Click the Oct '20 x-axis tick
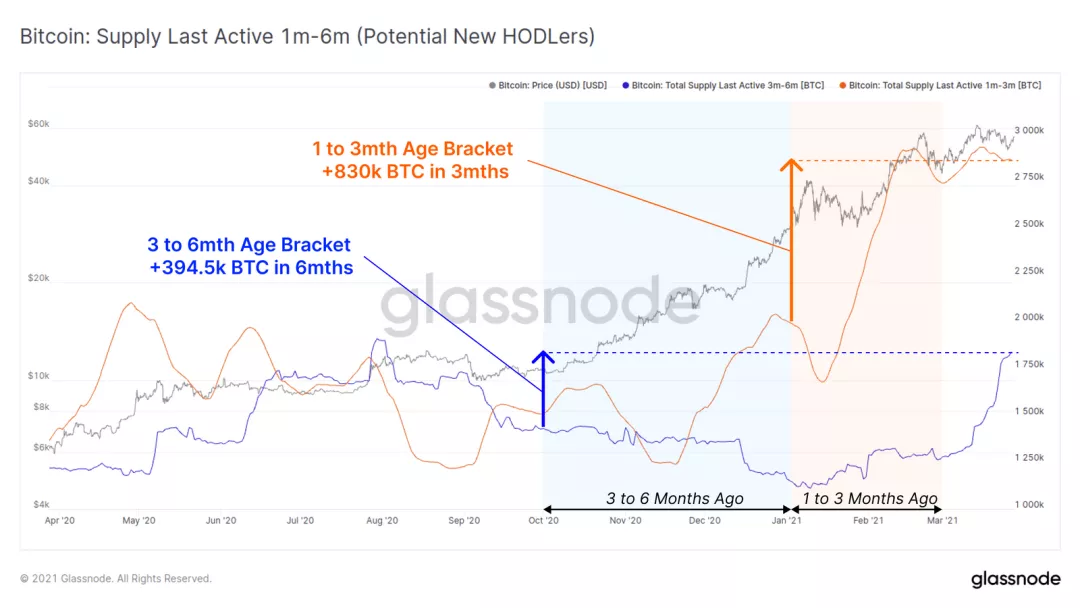This screenshot has height=608, width=1080. (x=543, y=521)
